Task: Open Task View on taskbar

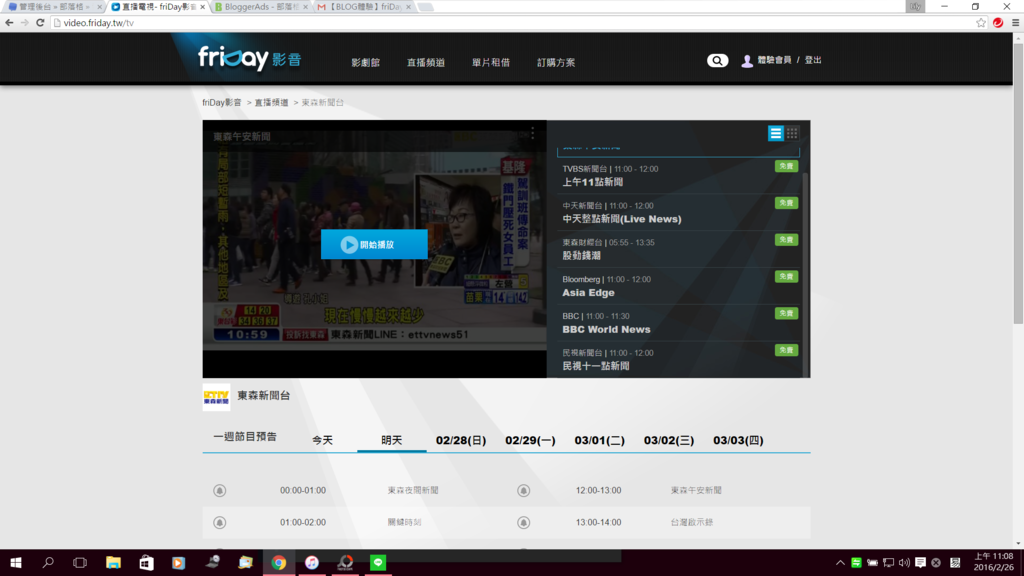Action: [80, 562]
